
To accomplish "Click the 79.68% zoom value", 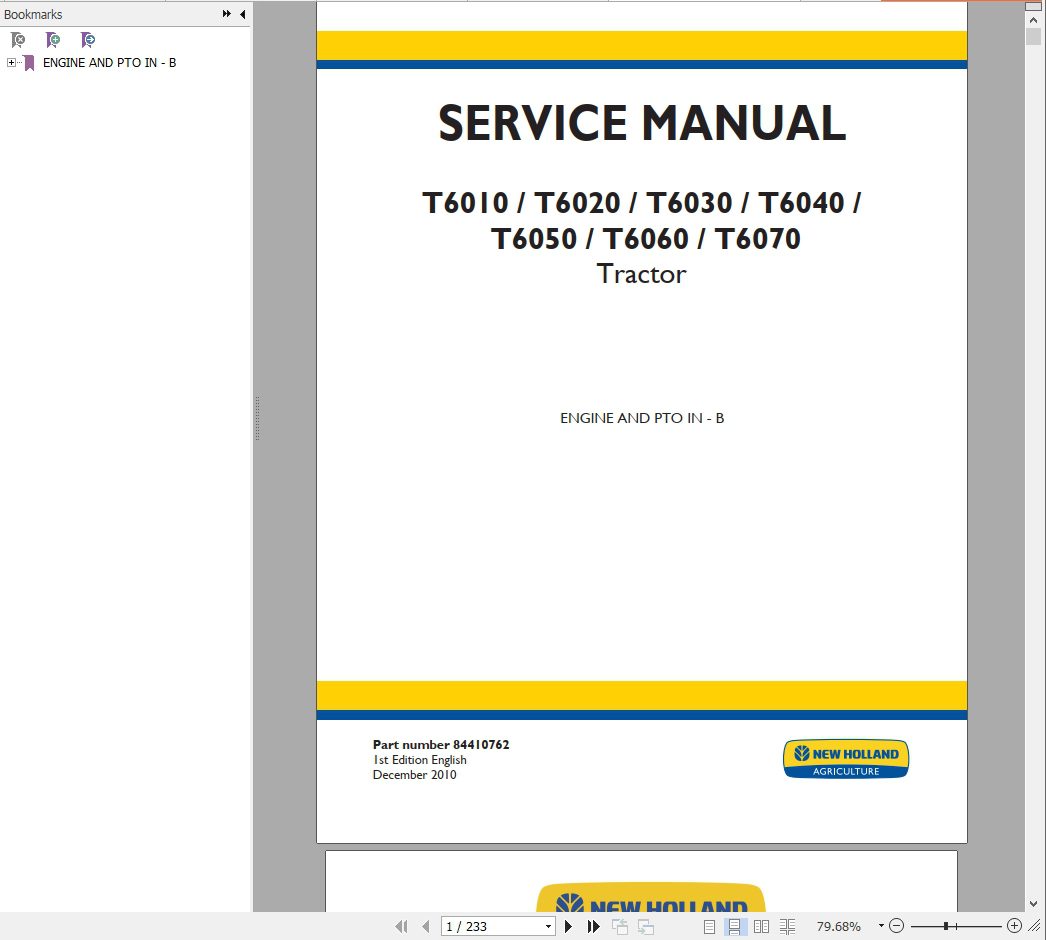I will (x=839, y=927).
